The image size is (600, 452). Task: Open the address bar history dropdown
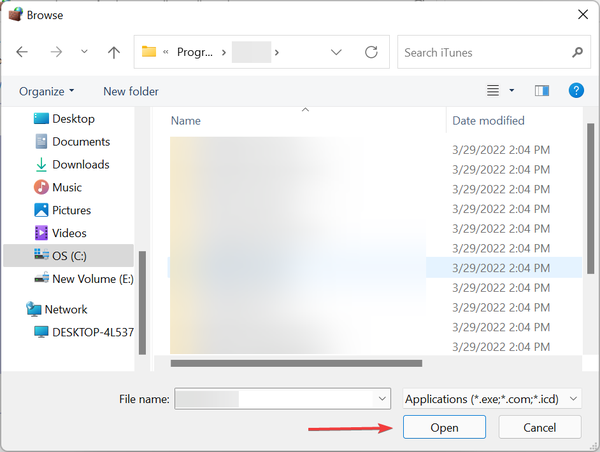click(336, 52)
